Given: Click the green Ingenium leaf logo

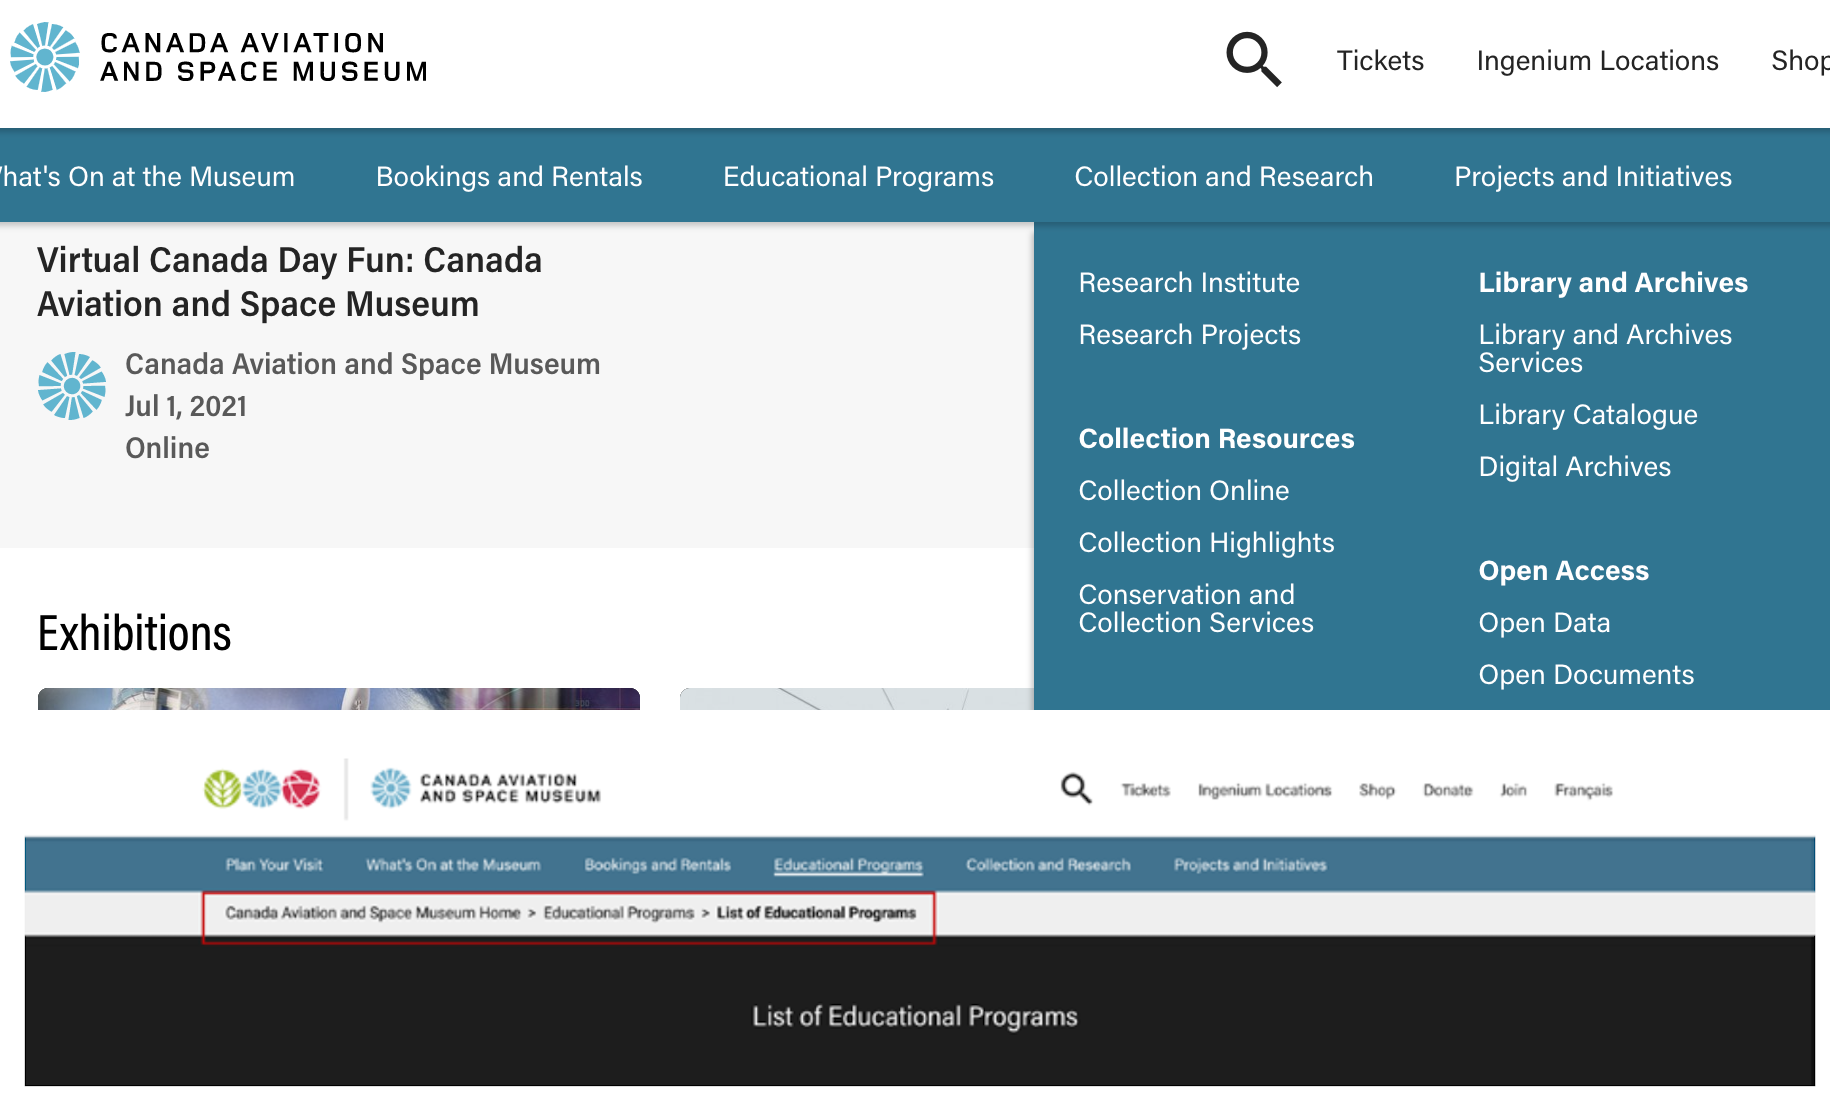Looking at the screenshot, I should 222,788.
